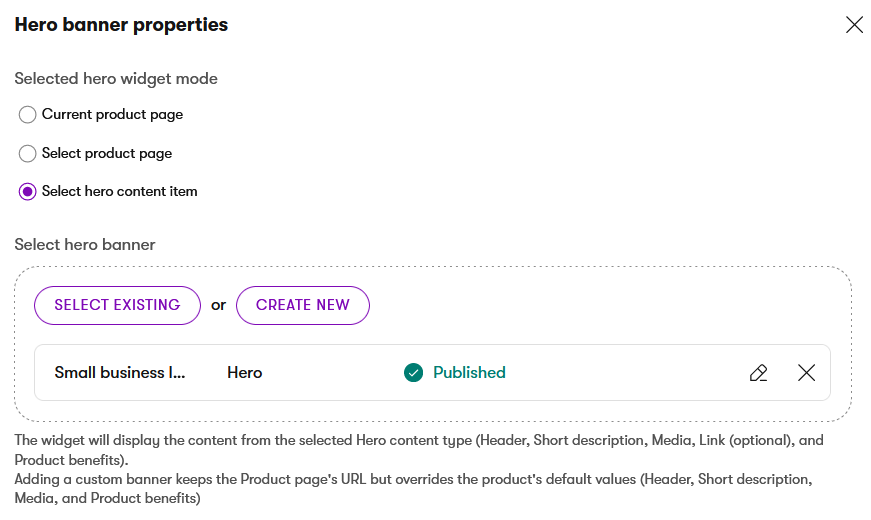Close the Hero banner properties dialog
The width and height of the screenshot is (871, 520).
point(854,24)
